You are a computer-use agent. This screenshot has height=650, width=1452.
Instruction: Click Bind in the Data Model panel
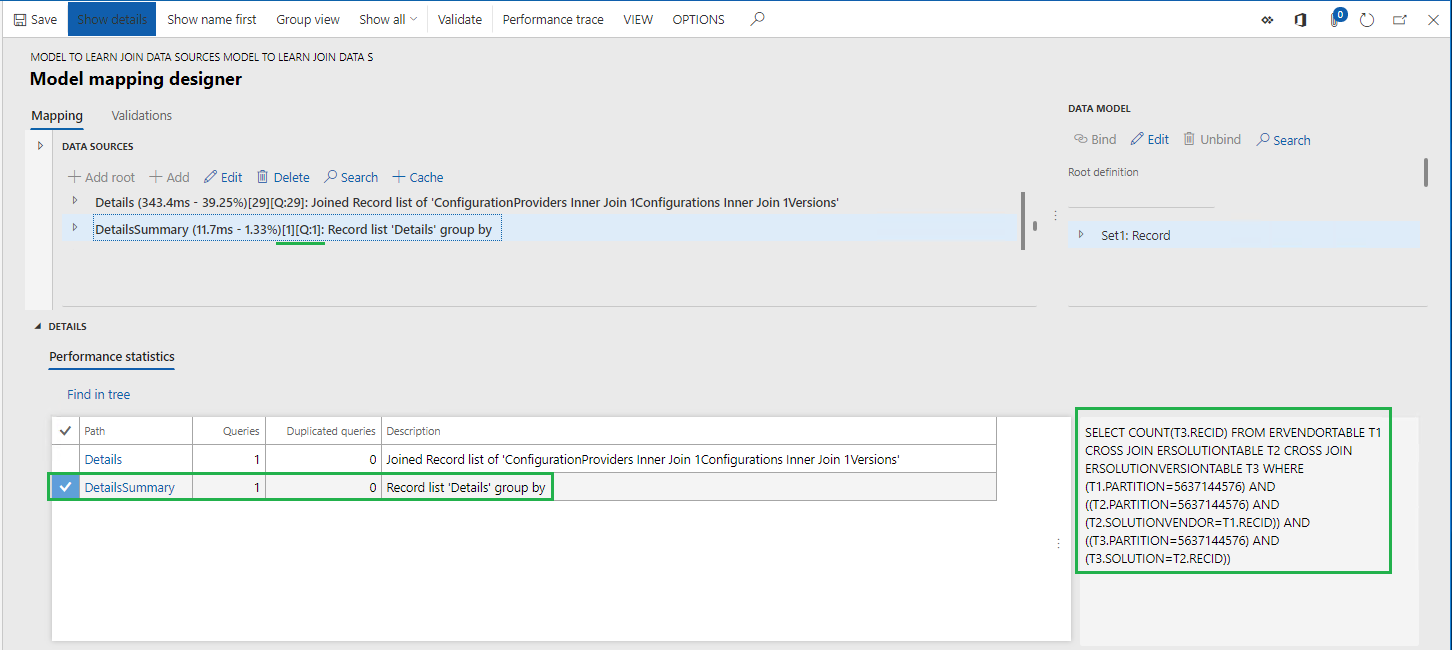pos(1094,139)
